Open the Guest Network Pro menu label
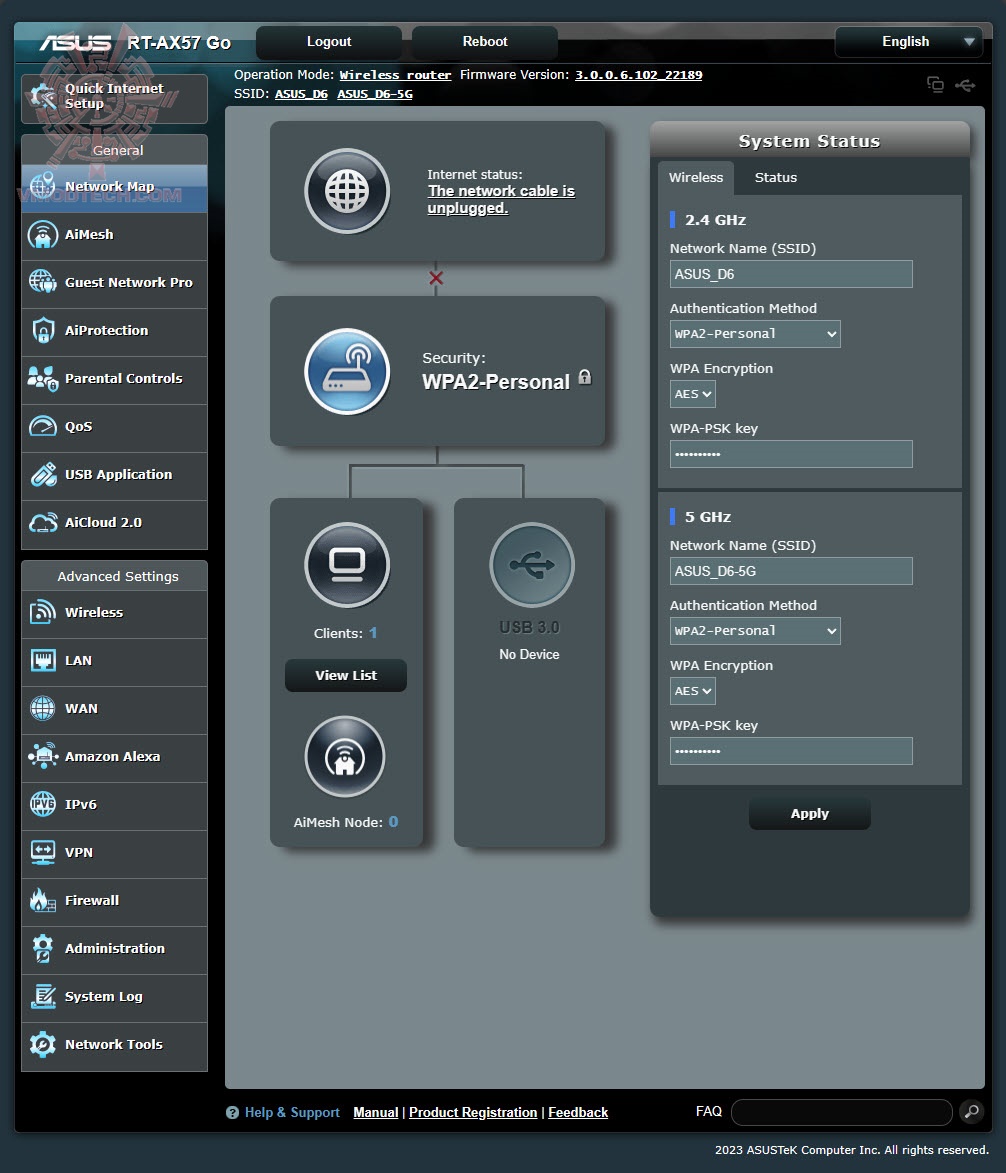The height and width of the screenshot is (1173, 1006). (129, 282)
